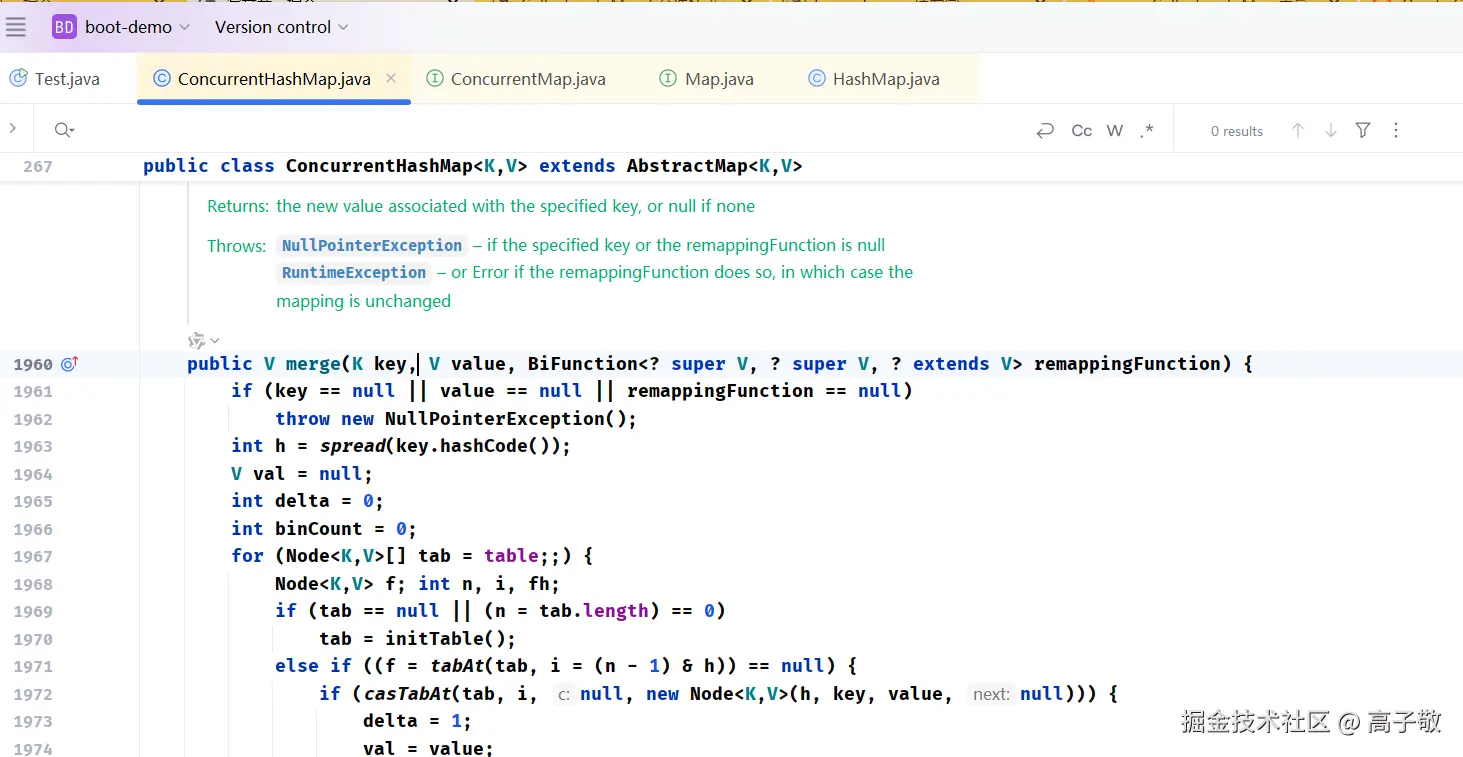Viewport: 1463px width, 757px height.
Task: Toggle Words (W) search option
Action: [1115, 130]
